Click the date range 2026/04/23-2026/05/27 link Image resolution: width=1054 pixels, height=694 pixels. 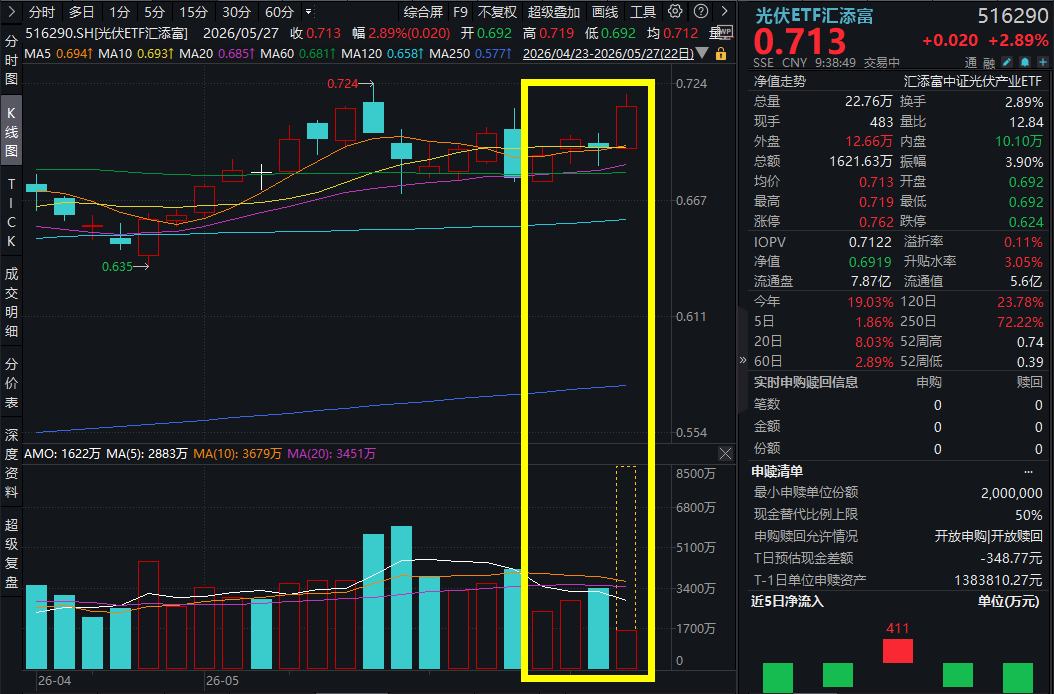point(608,53)
